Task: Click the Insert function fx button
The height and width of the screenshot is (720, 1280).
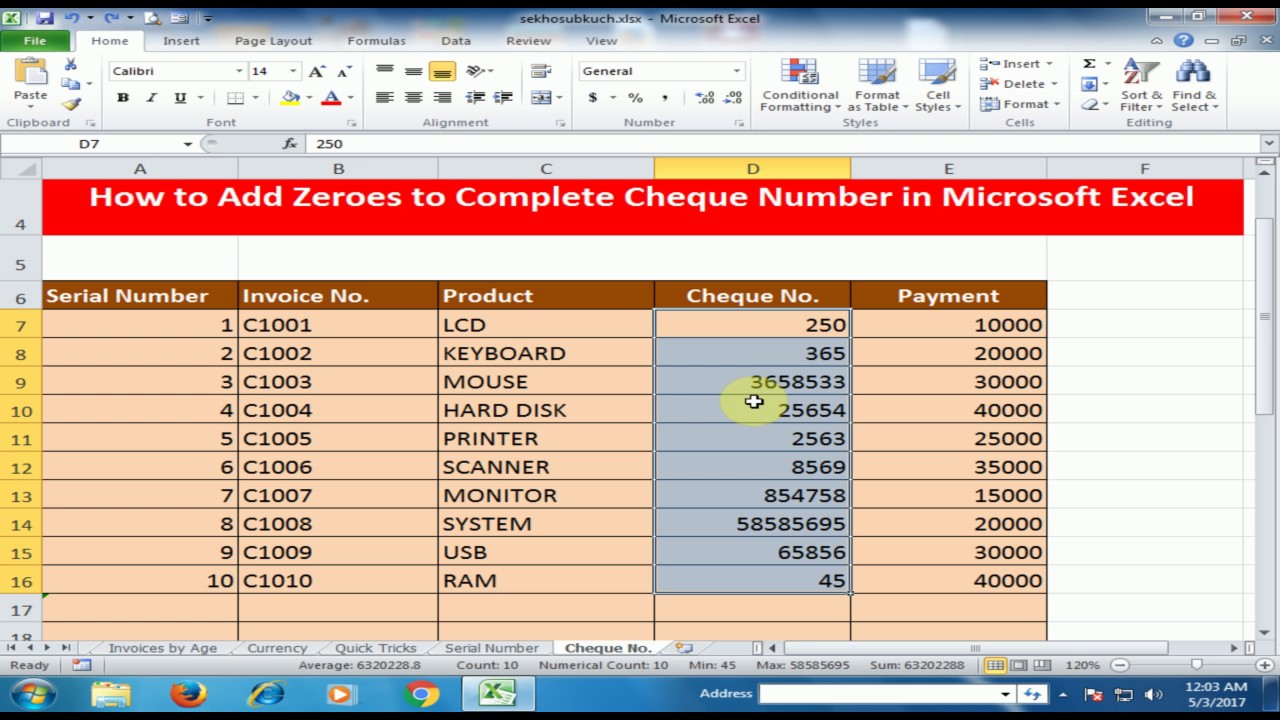Action: point(290,144)
